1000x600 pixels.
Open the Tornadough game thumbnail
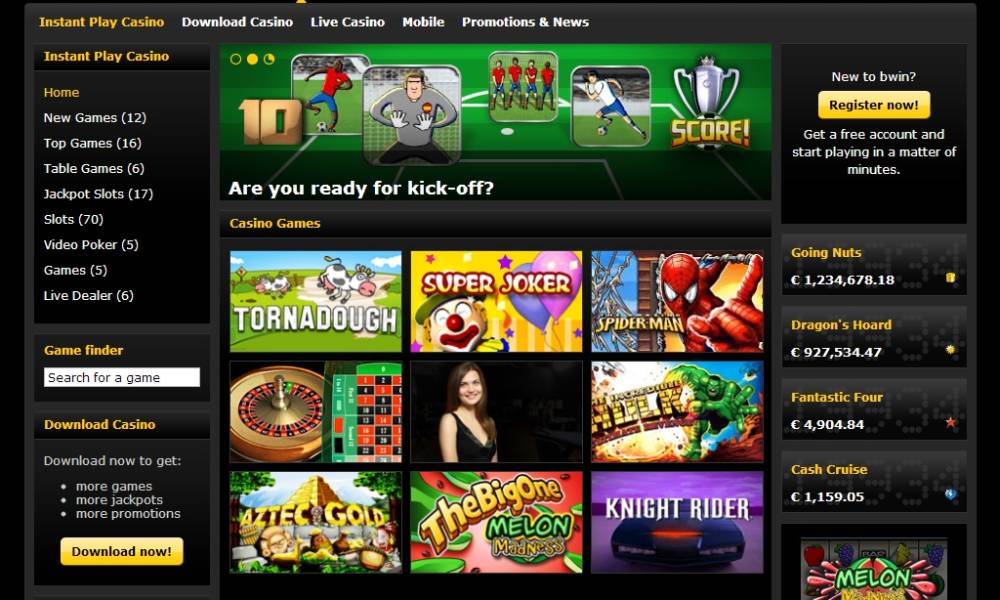[316, 301]
